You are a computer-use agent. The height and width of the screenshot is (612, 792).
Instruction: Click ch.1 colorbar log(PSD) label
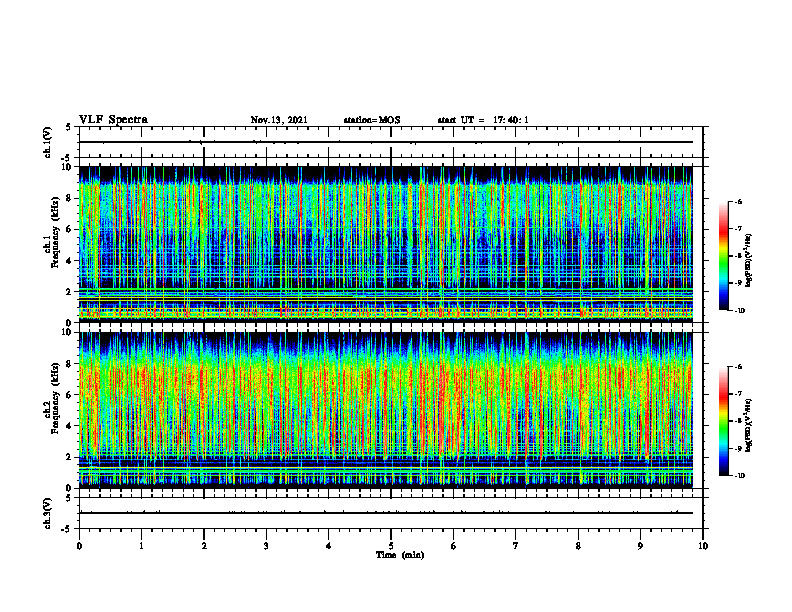tap(749, 261)
